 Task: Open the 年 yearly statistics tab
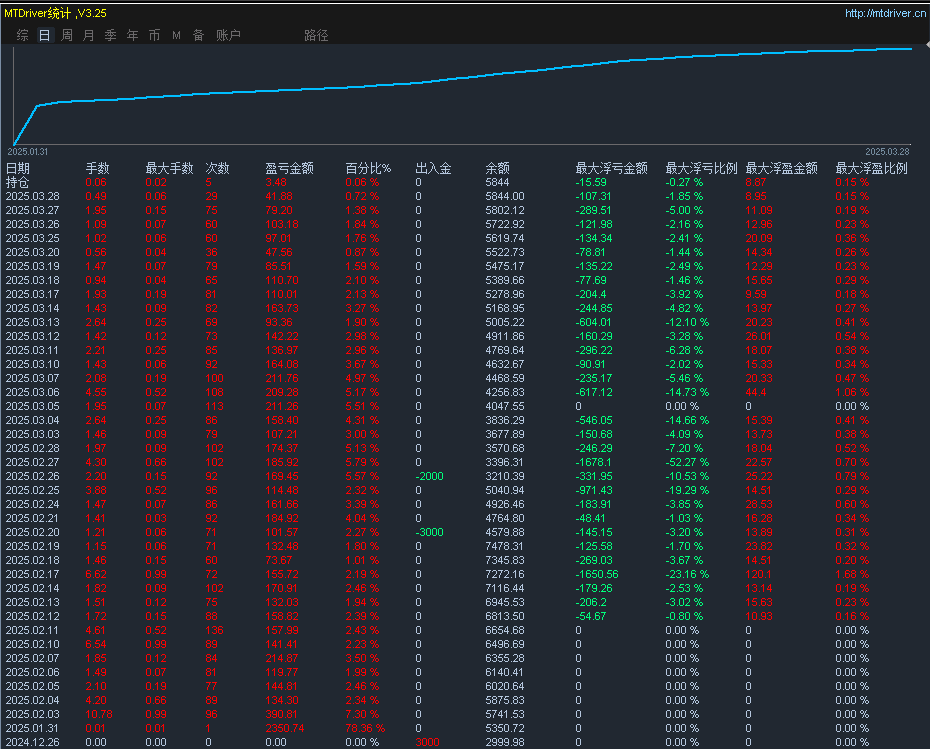132,35
